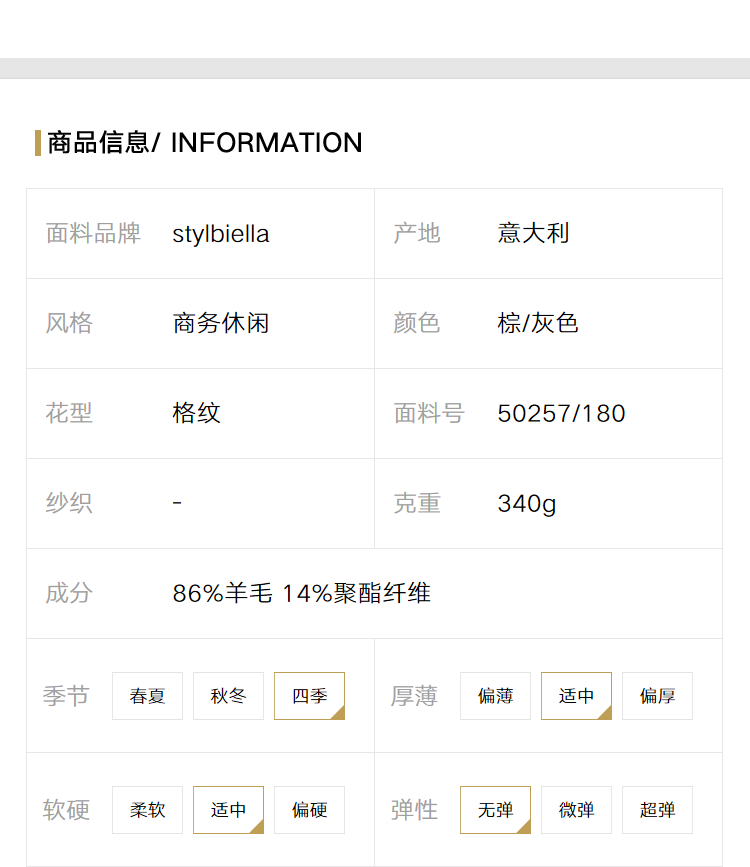Select the 偏硬 softness option
The height and width of the screenshot is (867, 750).
(x=309, y=809)
